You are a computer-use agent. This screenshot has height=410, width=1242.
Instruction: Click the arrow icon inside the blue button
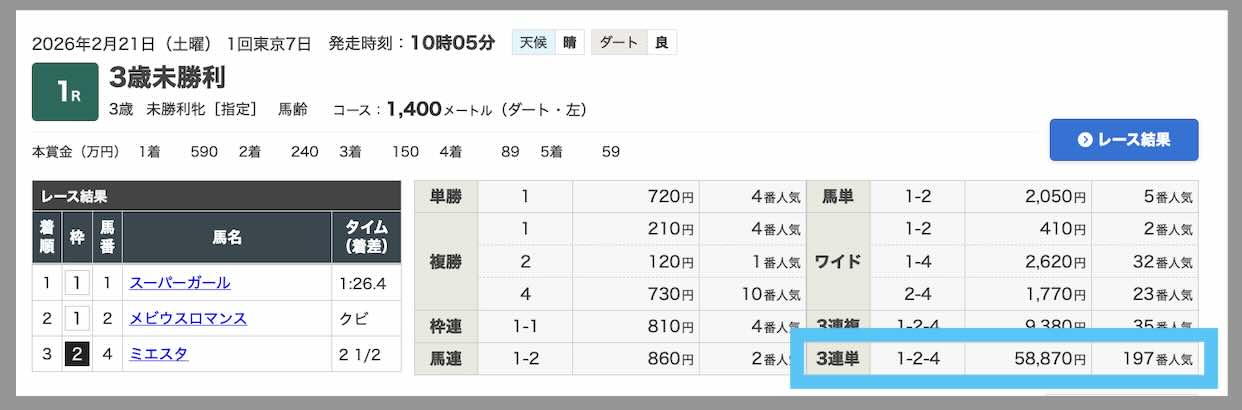click(1084, 140)
